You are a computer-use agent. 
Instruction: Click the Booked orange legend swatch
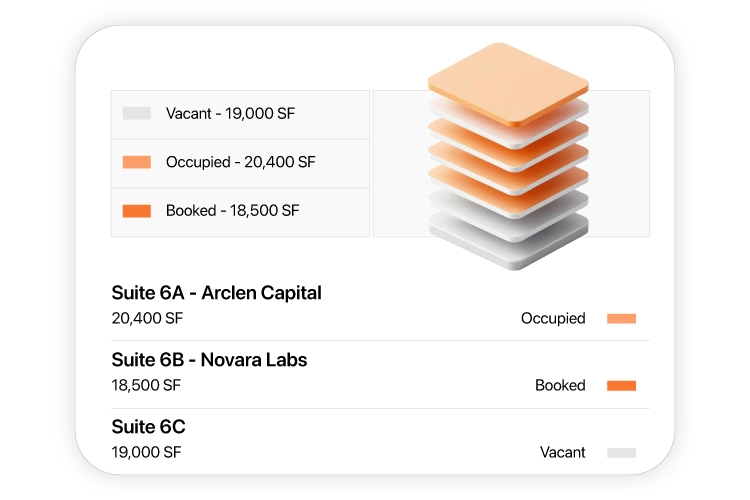(136, 211)
